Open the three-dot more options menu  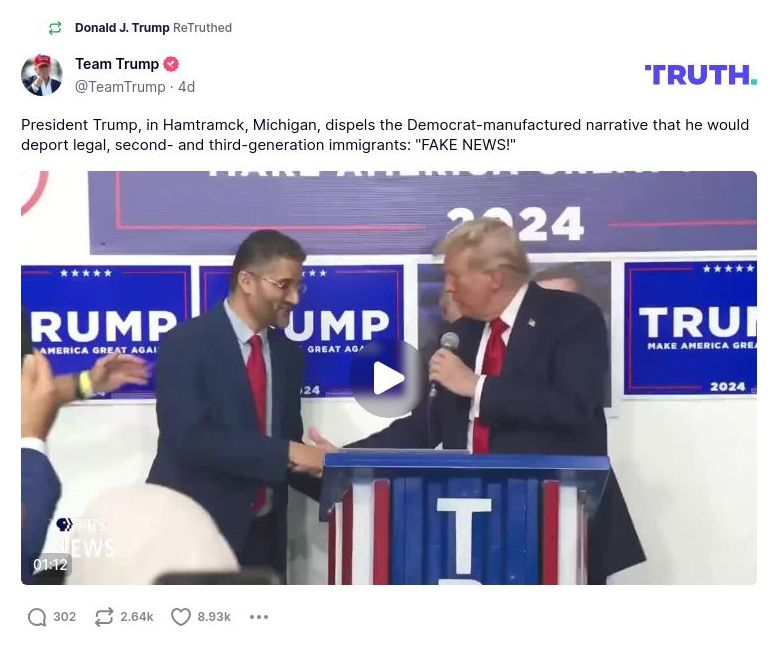pos(259,617)
